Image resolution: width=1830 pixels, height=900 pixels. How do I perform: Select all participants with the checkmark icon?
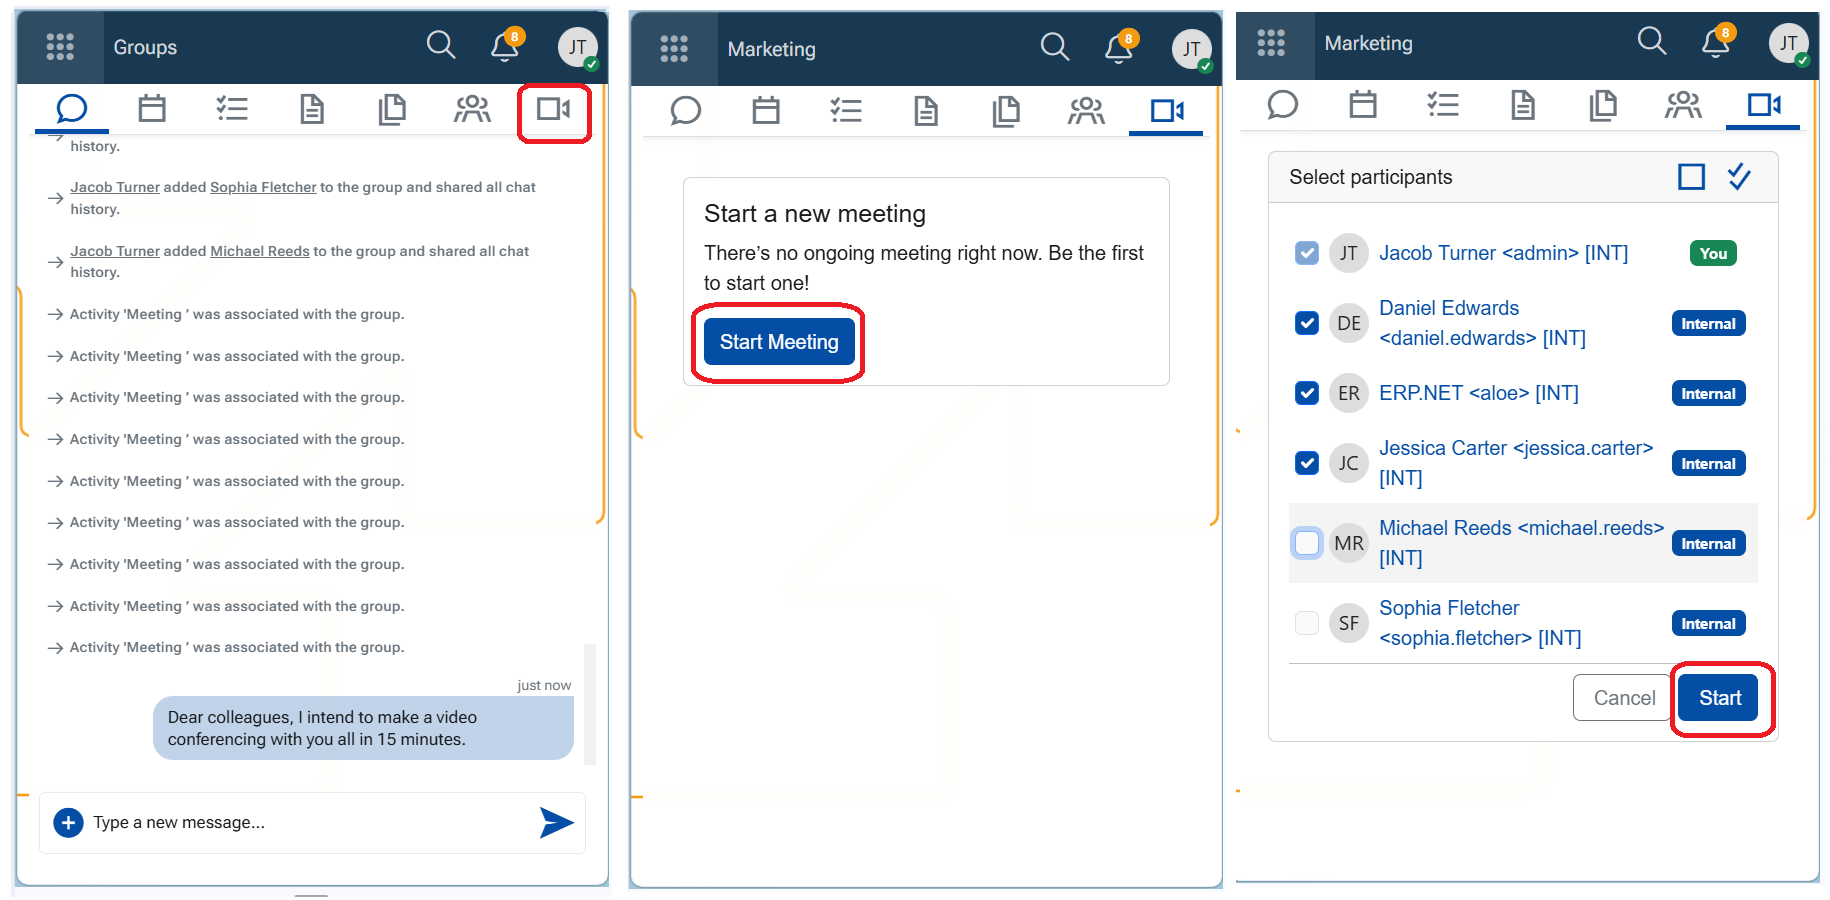pyautogui.click(x=1739, y=177)
